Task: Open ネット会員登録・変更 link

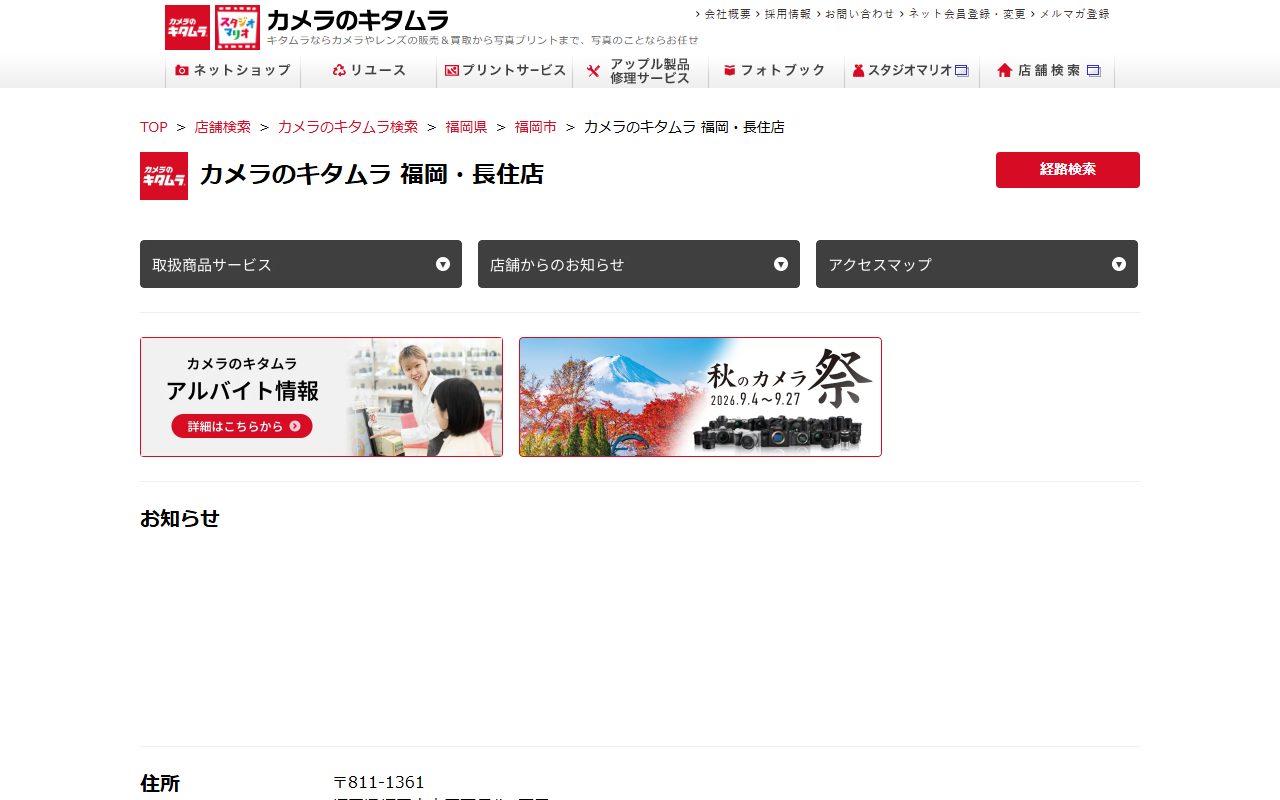Action: (x=966, y=14)
